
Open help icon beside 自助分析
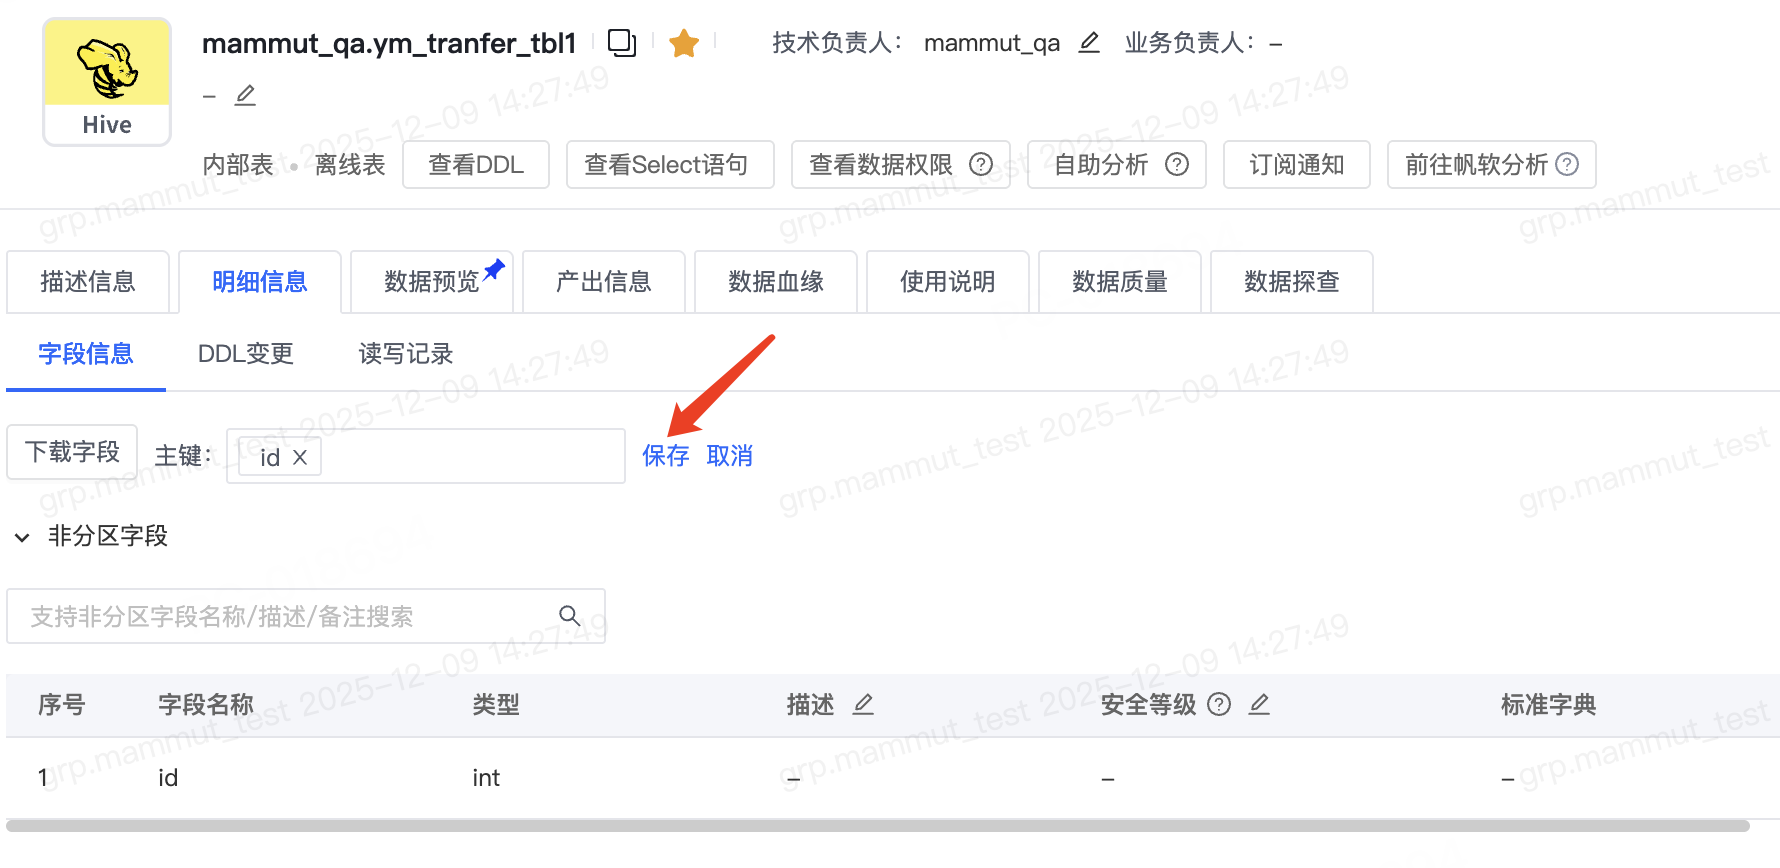click(1177, 164)
